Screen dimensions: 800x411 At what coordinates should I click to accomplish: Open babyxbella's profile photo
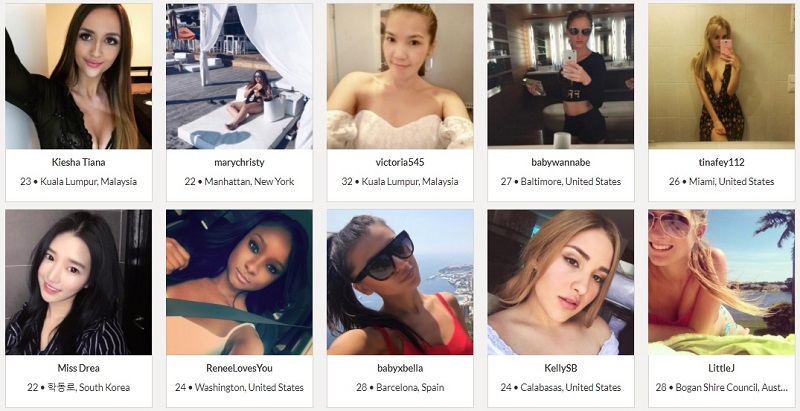[x=400, y=282]
